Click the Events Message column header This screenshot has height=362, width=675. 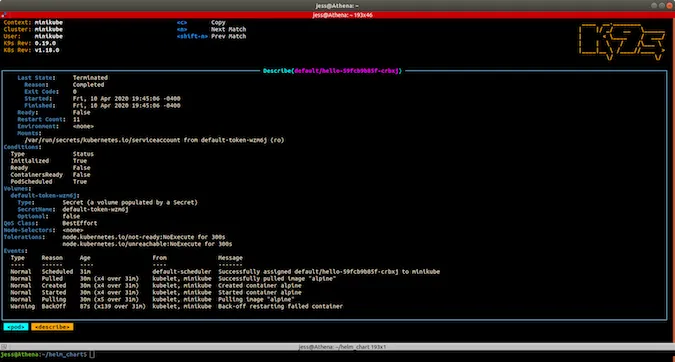pos(230,258)
